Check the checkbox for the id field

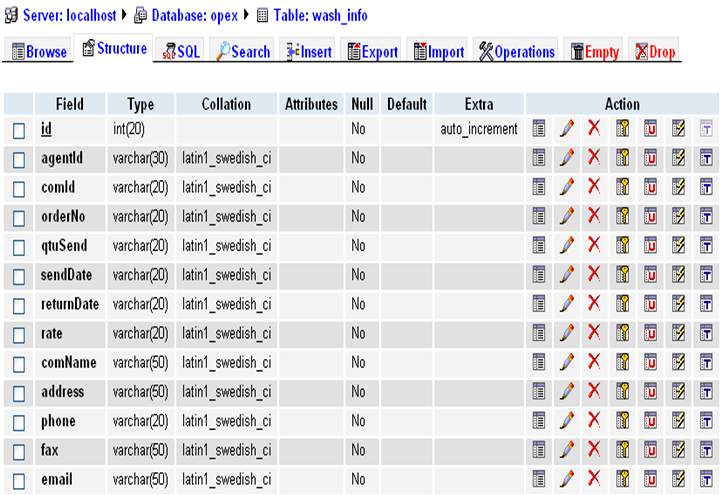(x=19, y=130)
